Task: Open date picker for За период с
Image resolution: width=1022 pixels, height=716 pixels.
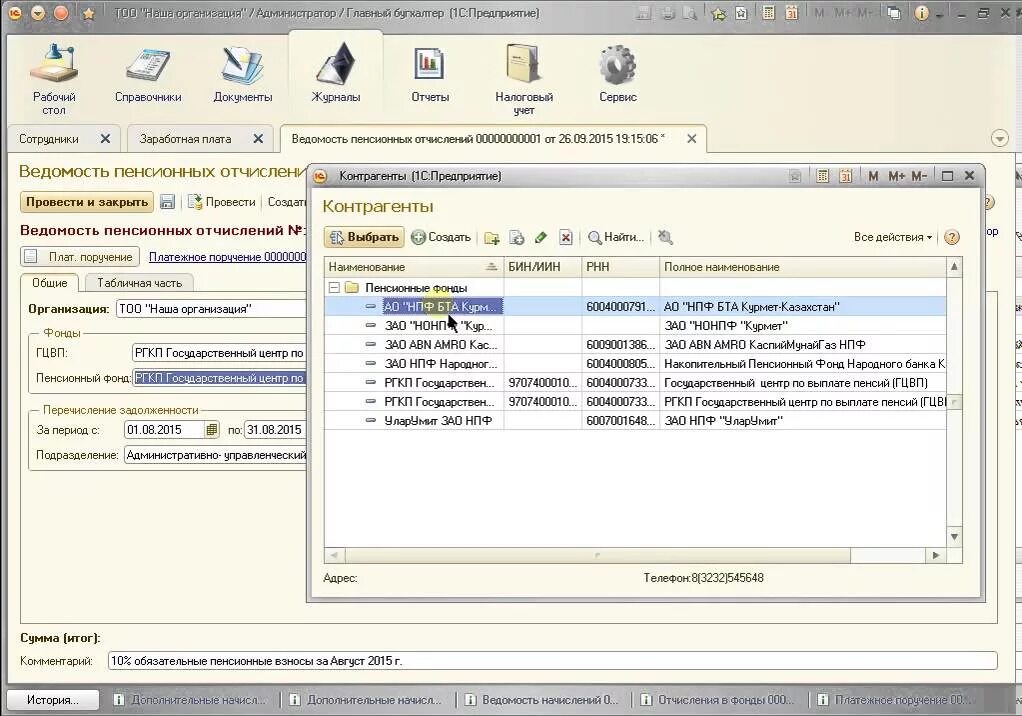Action: point(212,430)
